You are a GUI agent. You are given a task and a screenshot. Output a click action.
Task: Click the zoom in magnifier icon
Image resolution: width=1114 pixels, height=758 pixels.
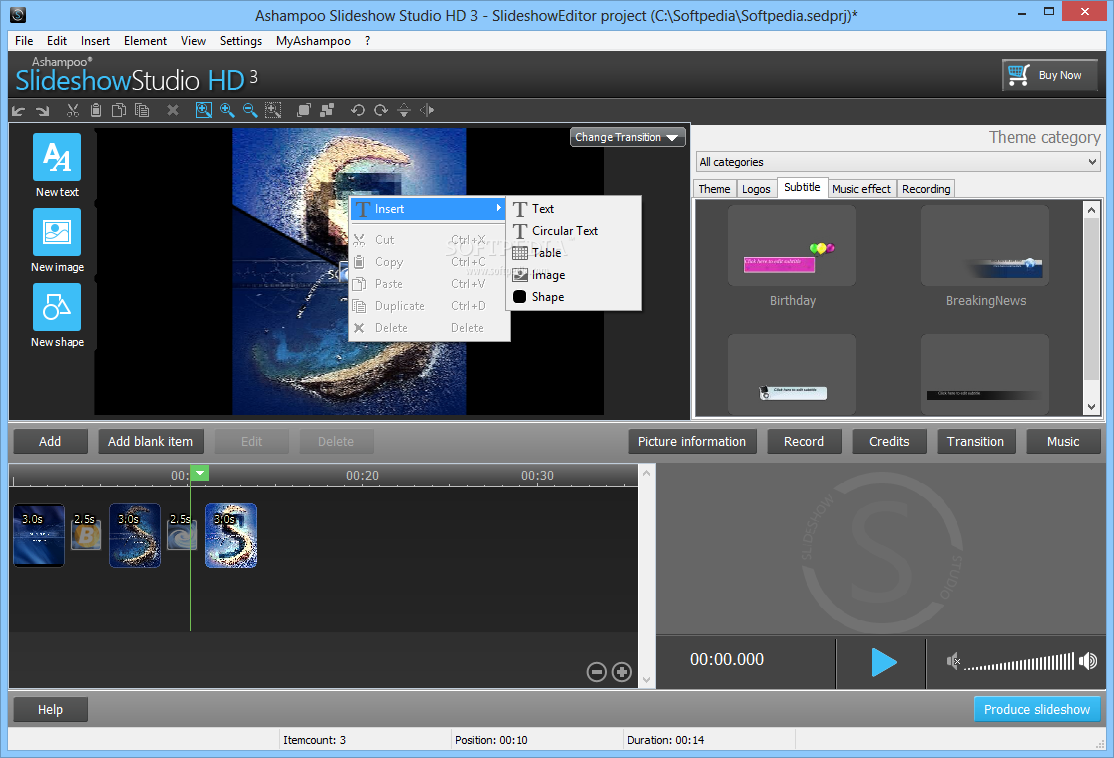pos(227,110)
